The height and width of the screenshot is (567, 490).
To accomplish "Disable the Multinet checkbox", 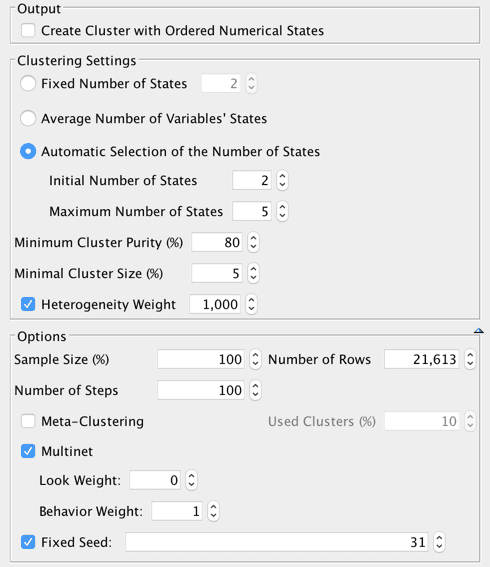I will (x=28, y=451).
